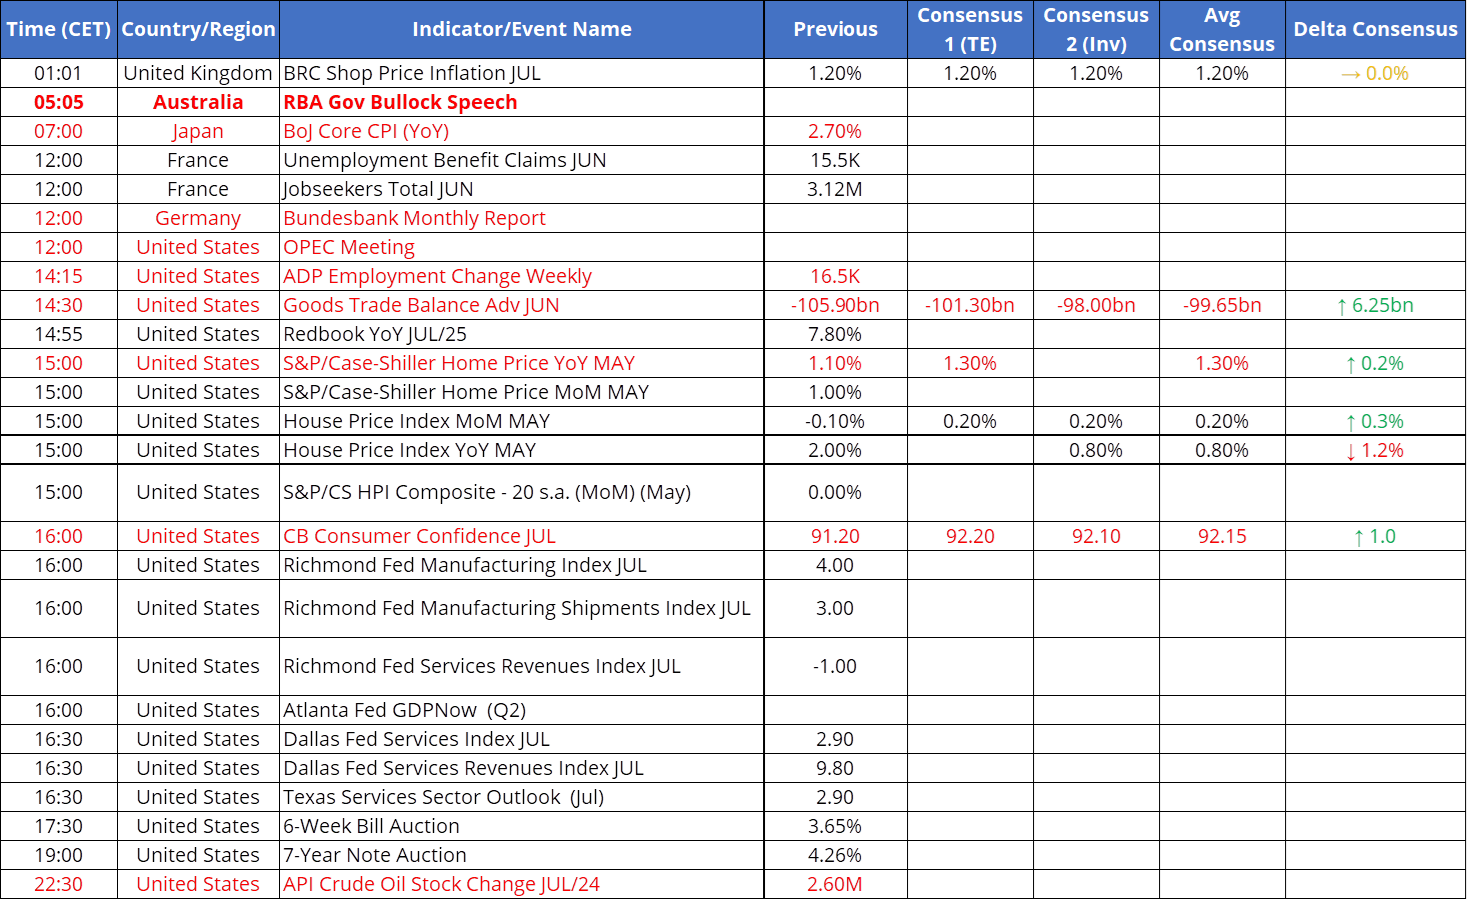Click the 92.15 average consensus value
1467x900 pixels.
(1222, 536)
